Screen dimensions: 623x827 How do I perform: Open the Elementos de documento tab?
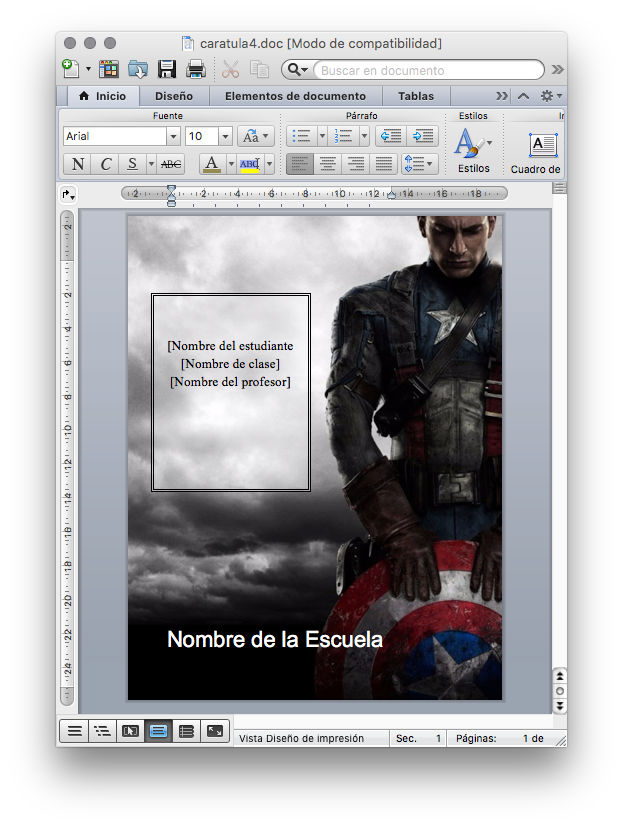pyautogui.click(x=295, y=96)
